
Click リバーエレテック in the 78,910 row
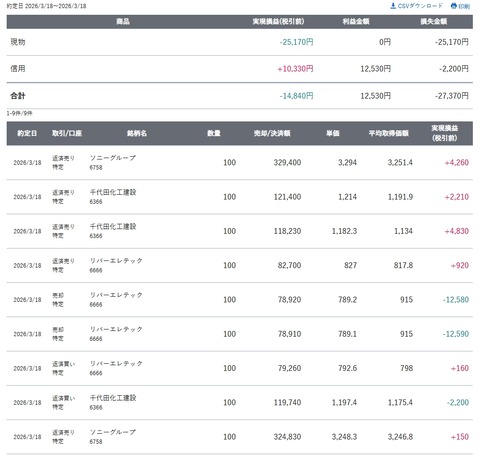click(116, 329)
